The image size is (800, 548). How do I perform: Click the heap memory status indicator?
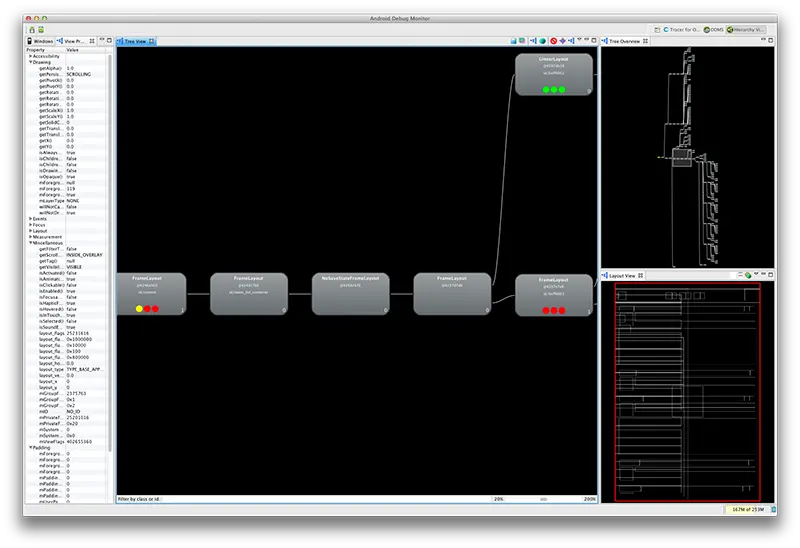tap(748, 509)
